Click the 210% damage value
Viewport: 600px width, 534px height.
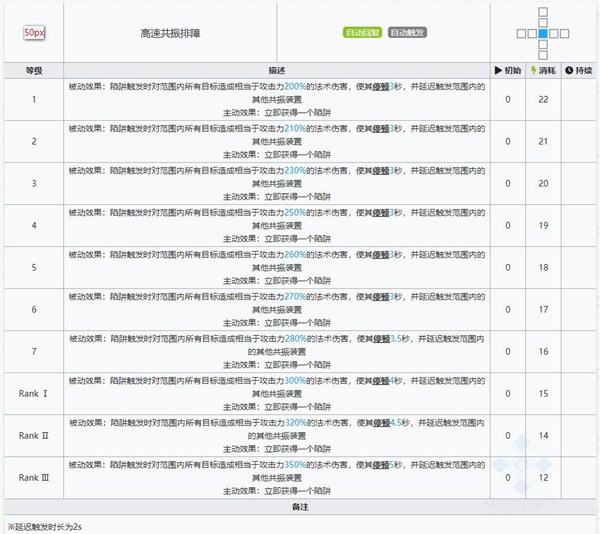pyautogui.click(x=295, y=129)
